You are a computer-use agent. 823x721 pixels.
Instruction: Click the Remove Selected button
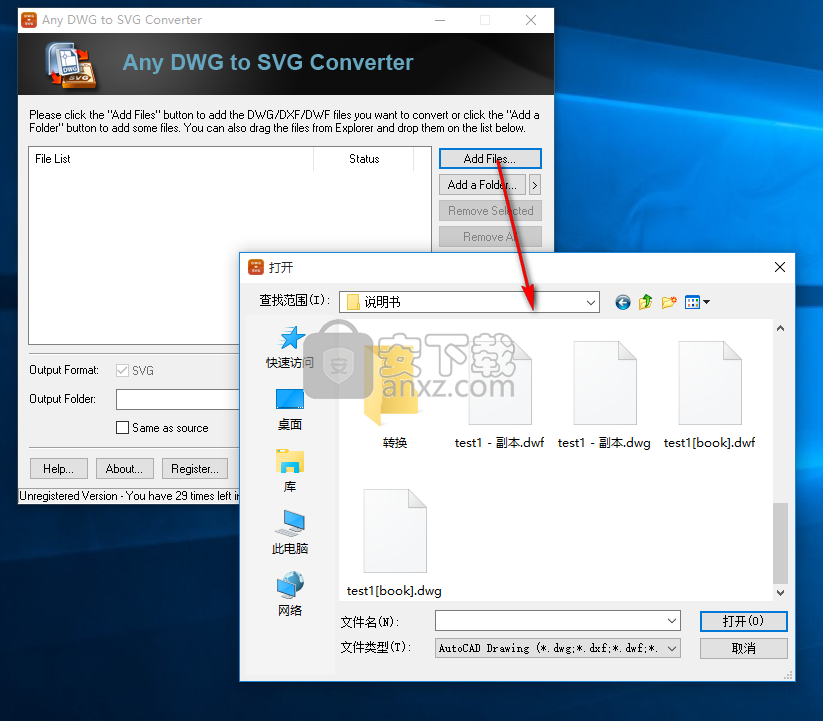pyautogui.click(x=490, y=211)
